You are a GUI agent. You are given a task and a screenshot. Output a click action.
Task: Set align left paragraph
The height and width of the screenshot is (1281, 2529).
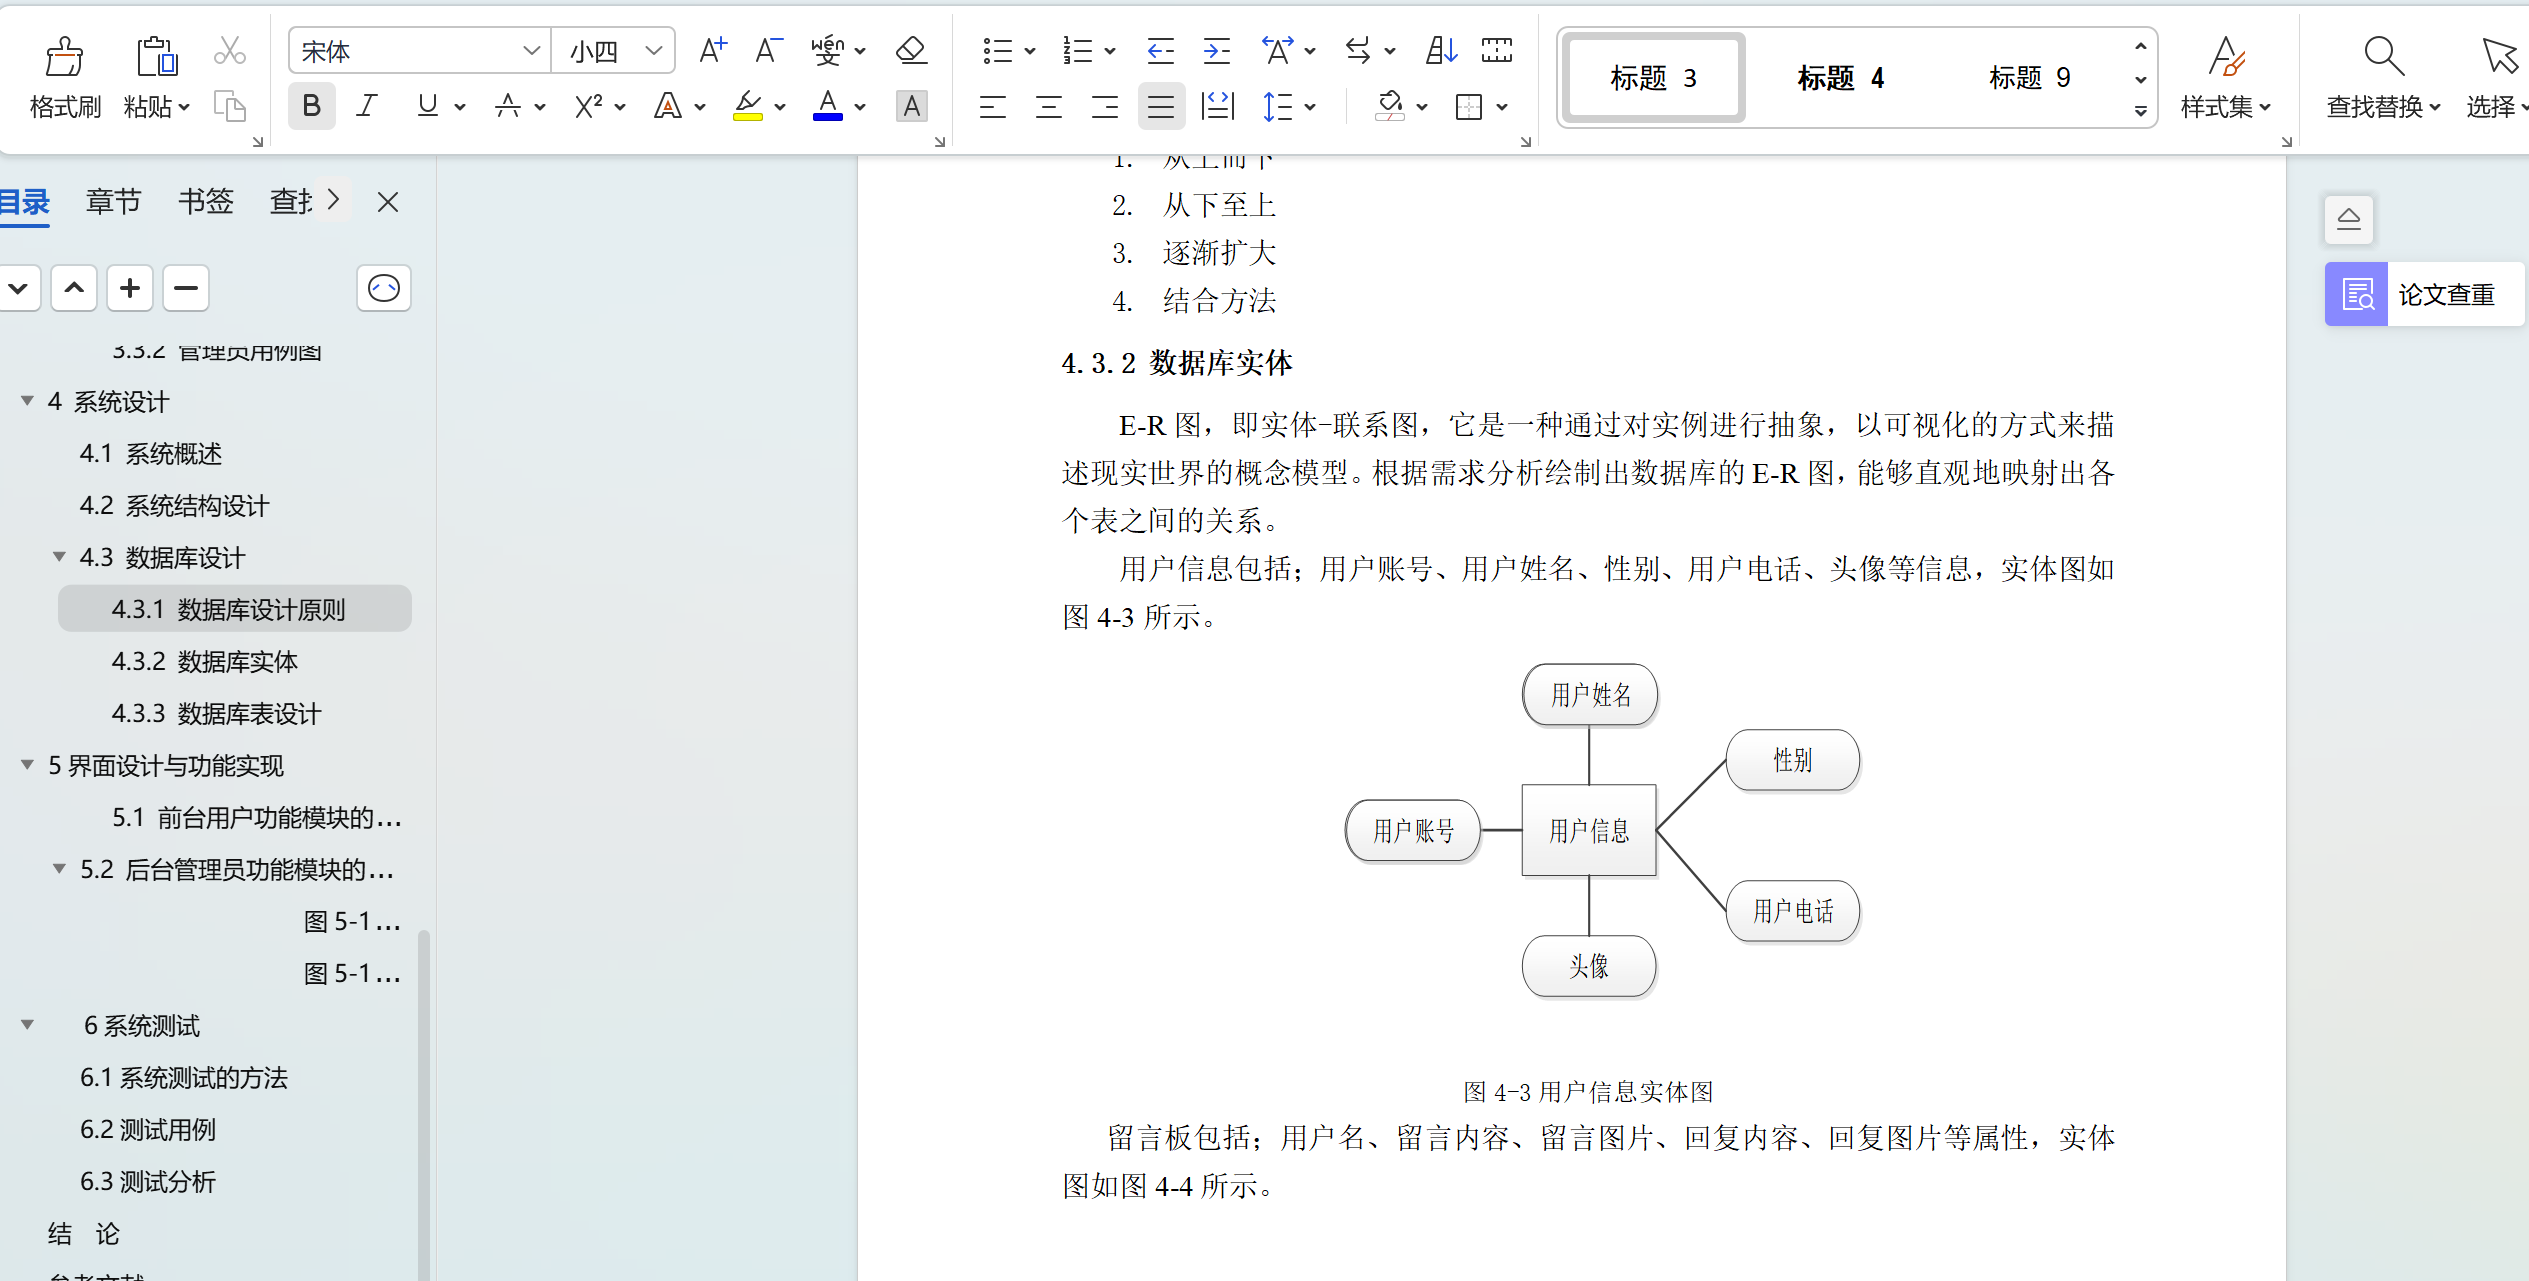992,106
